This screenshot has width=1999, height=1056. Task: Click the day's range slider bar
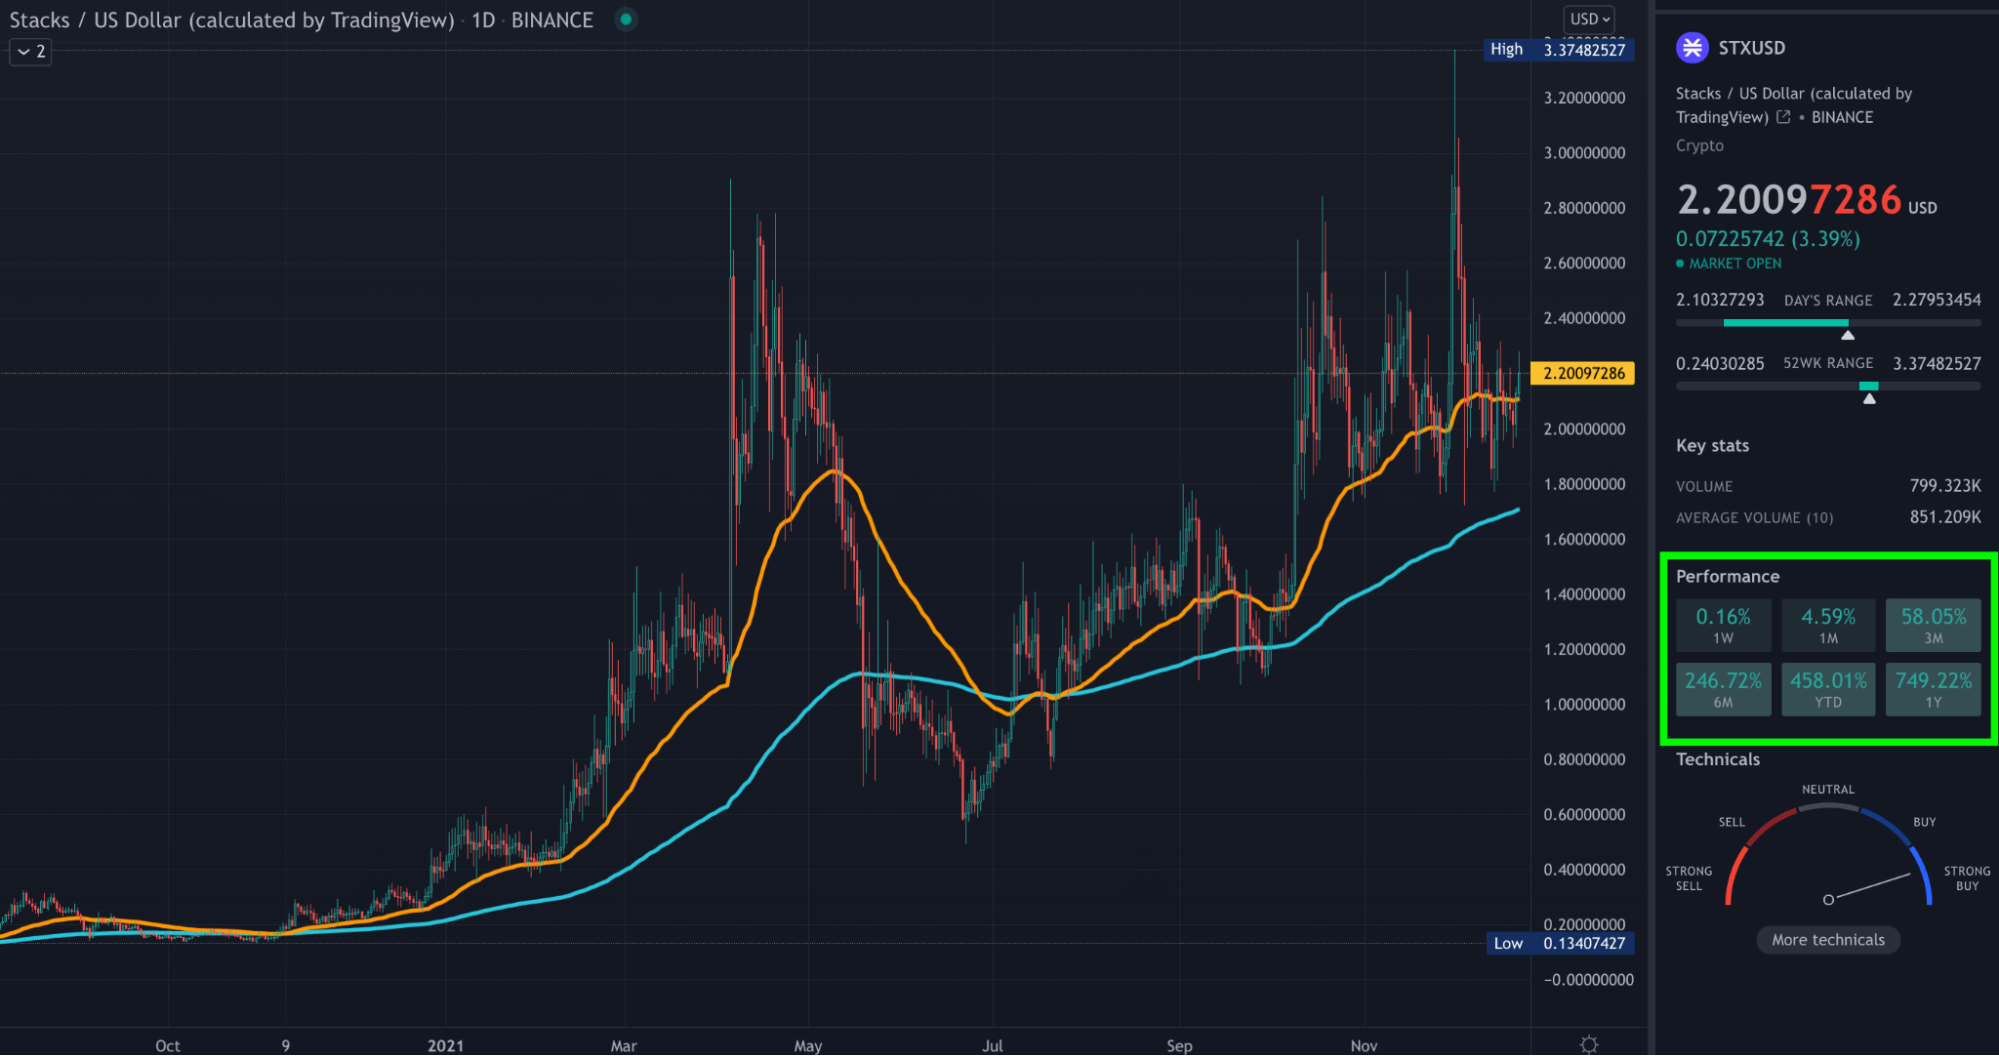pos(1828,323)
